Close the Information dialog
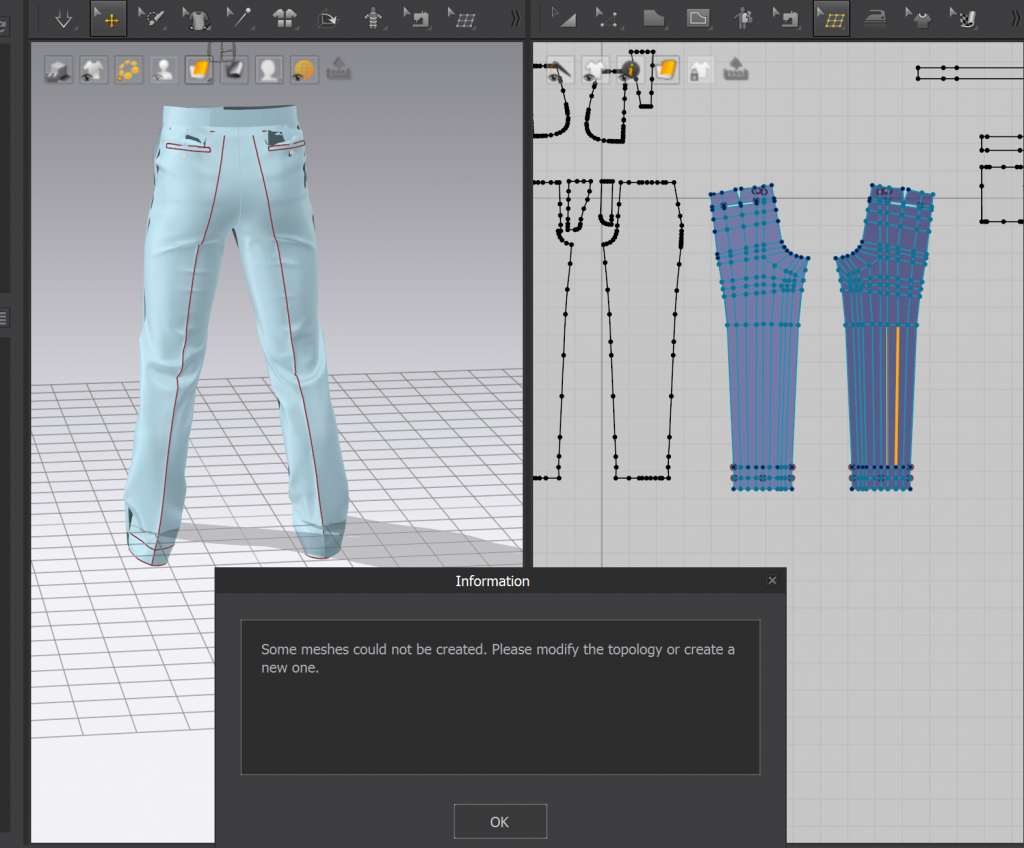The height and width of the screenshot is (848, 1024). 772,580
